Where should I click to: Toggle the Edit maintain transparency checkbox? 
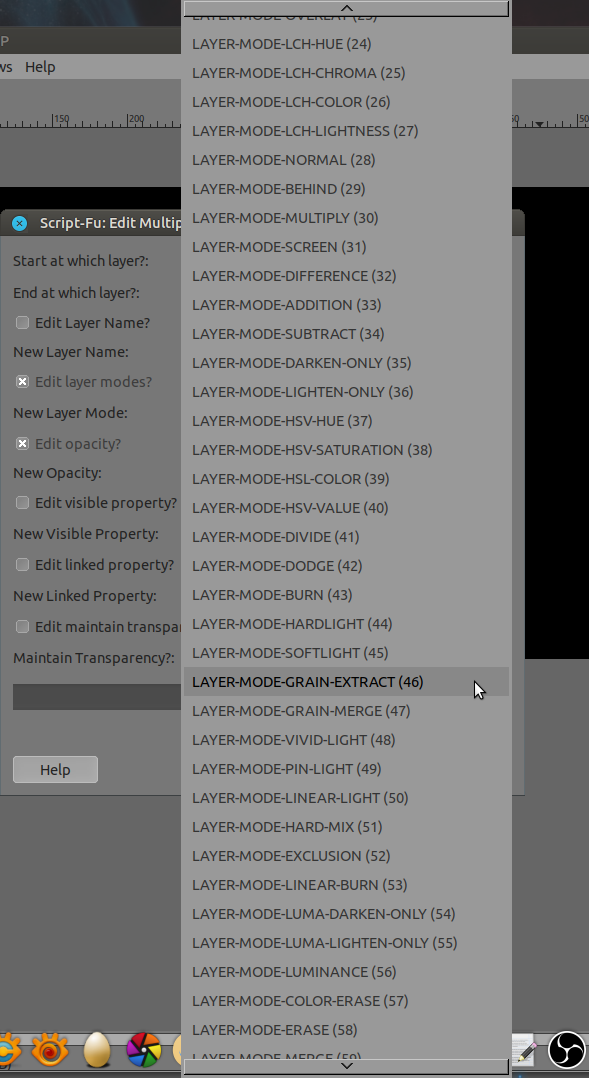23,626
